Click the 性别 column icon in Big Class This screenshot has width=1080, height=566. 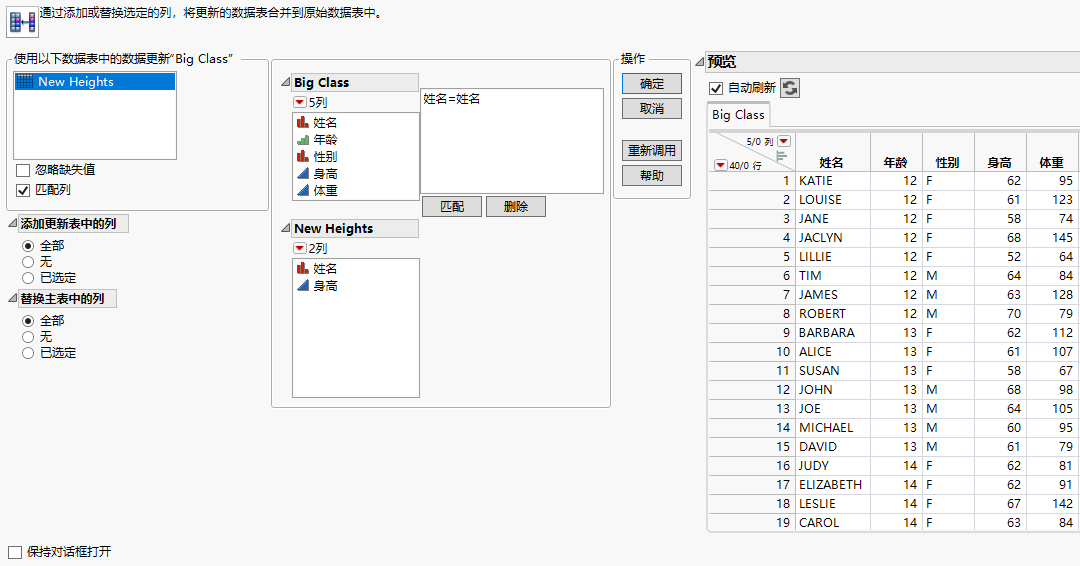point(302,157)
